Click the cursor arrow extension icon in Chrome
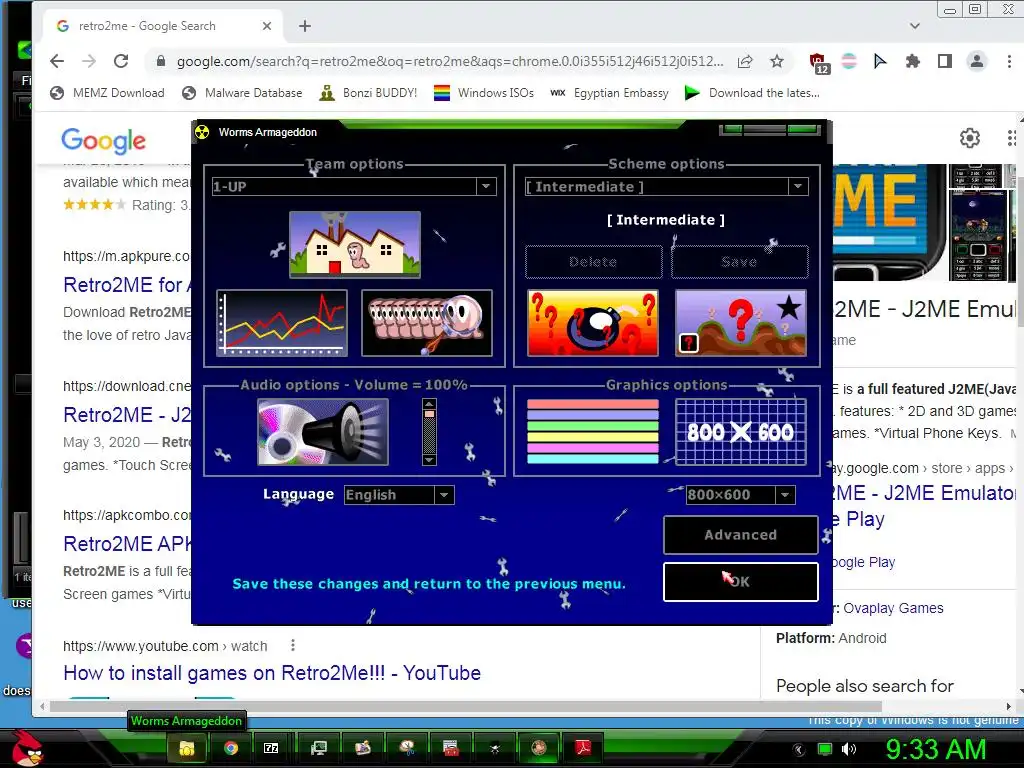Viewport: 1024px width, 768px height. (880, 61)
